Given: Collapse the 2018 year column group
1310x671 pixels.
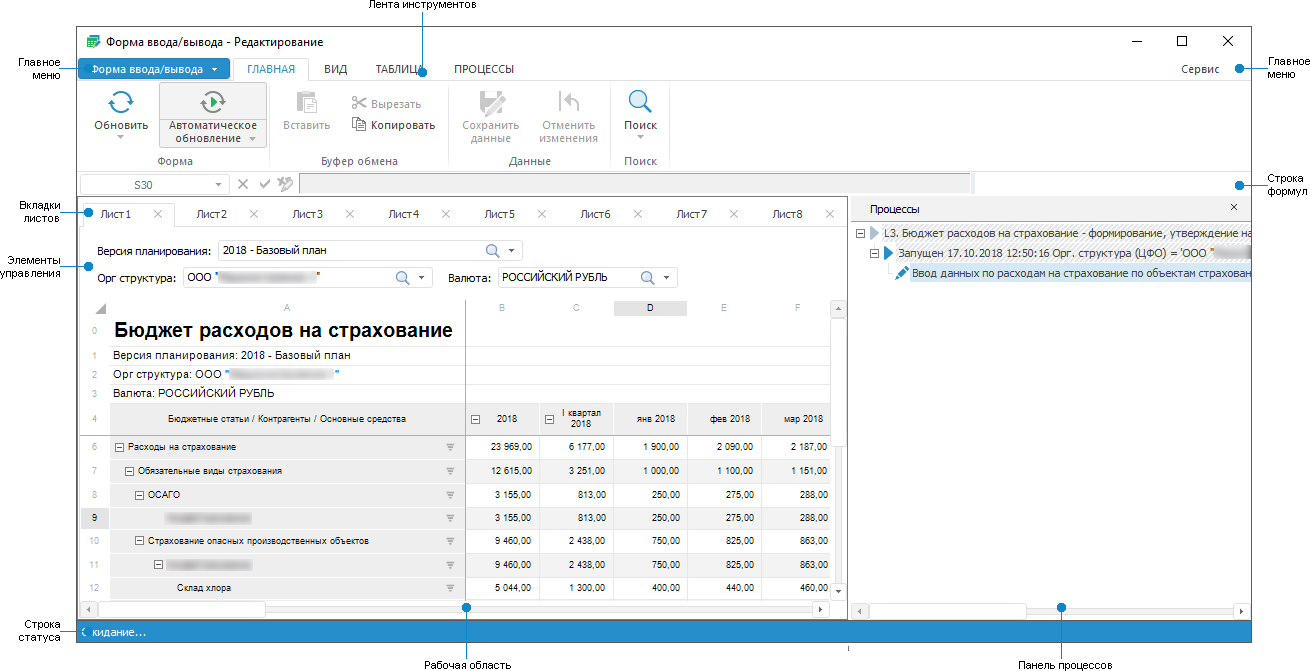Looking at the screenshot, I should point(476,420).
